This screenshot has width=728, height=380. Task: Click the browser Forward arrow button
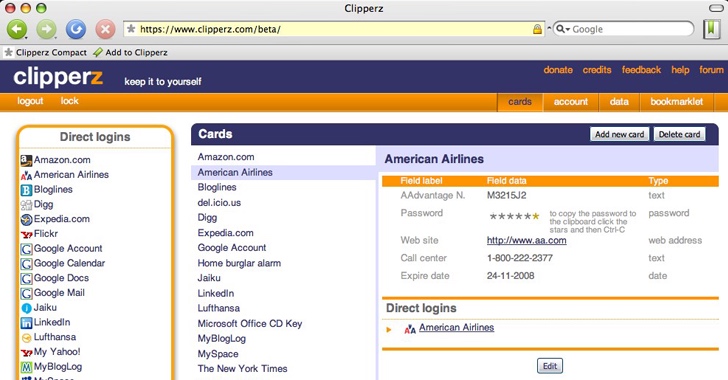click(x=46, y=29)
